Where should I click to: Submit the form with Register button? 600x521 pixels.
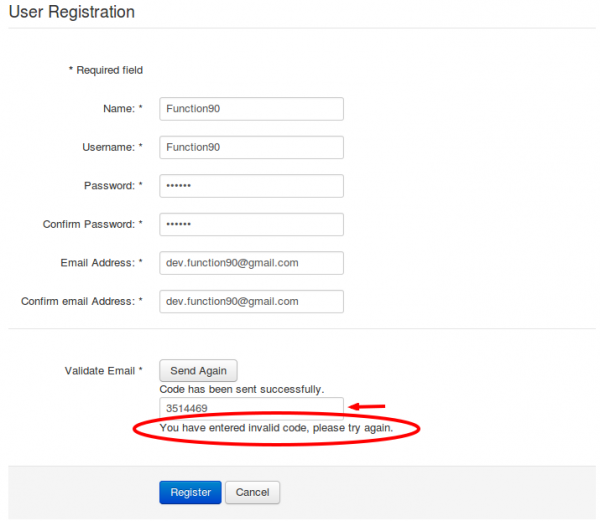click(190, 492)
